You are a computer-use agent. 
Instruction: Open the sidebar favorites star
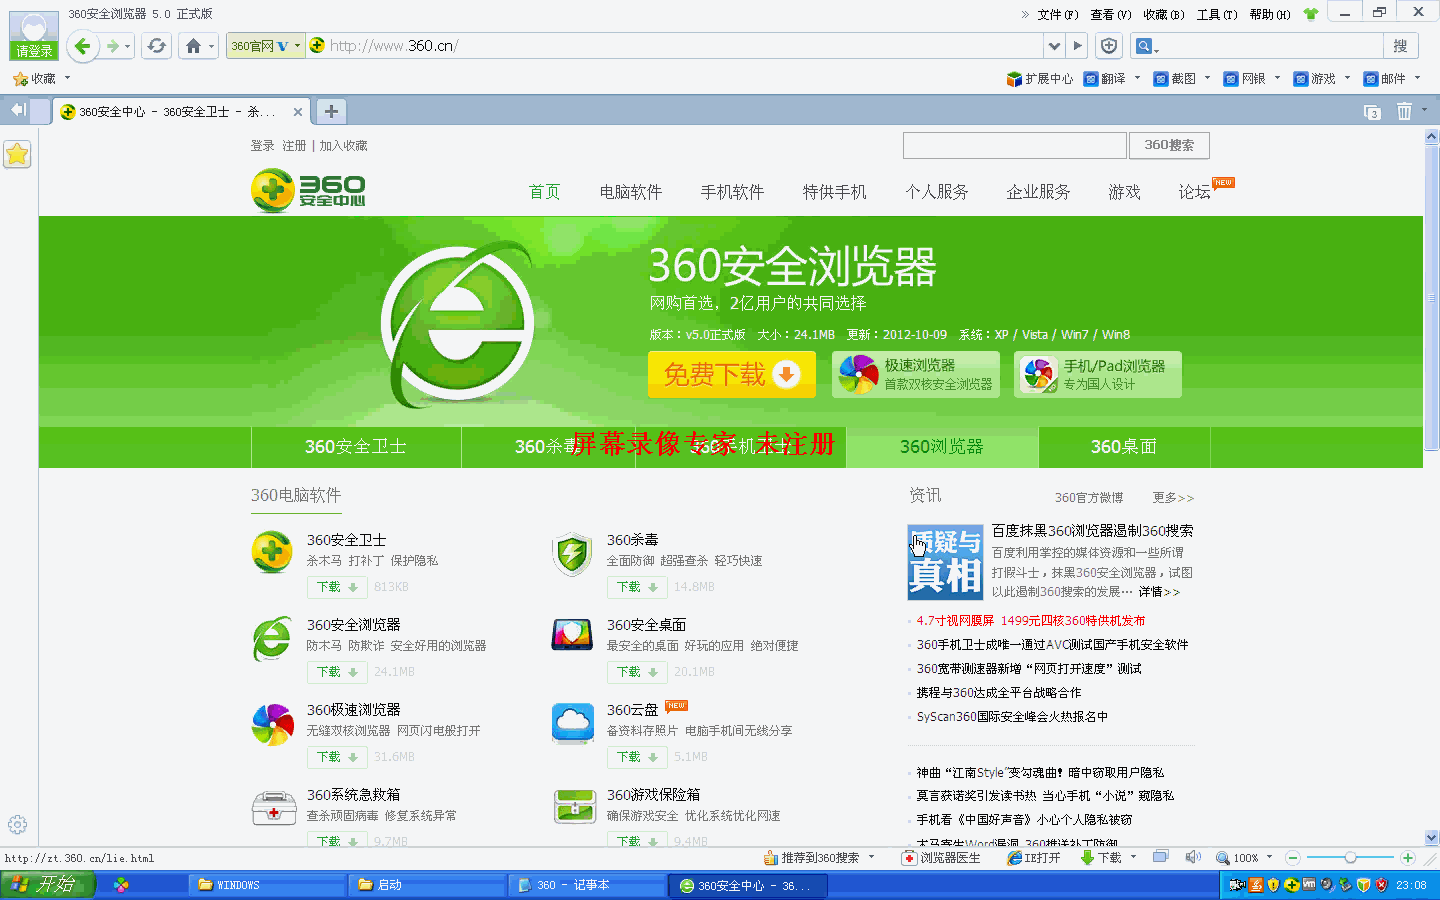click(x=18, y=153)
